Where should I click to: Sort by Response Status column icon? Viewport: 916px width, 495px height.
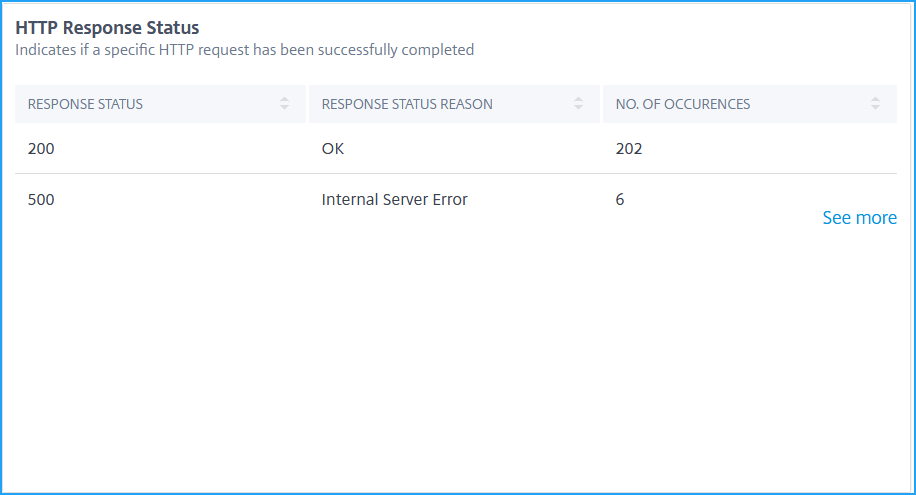[x=284, y=103]
